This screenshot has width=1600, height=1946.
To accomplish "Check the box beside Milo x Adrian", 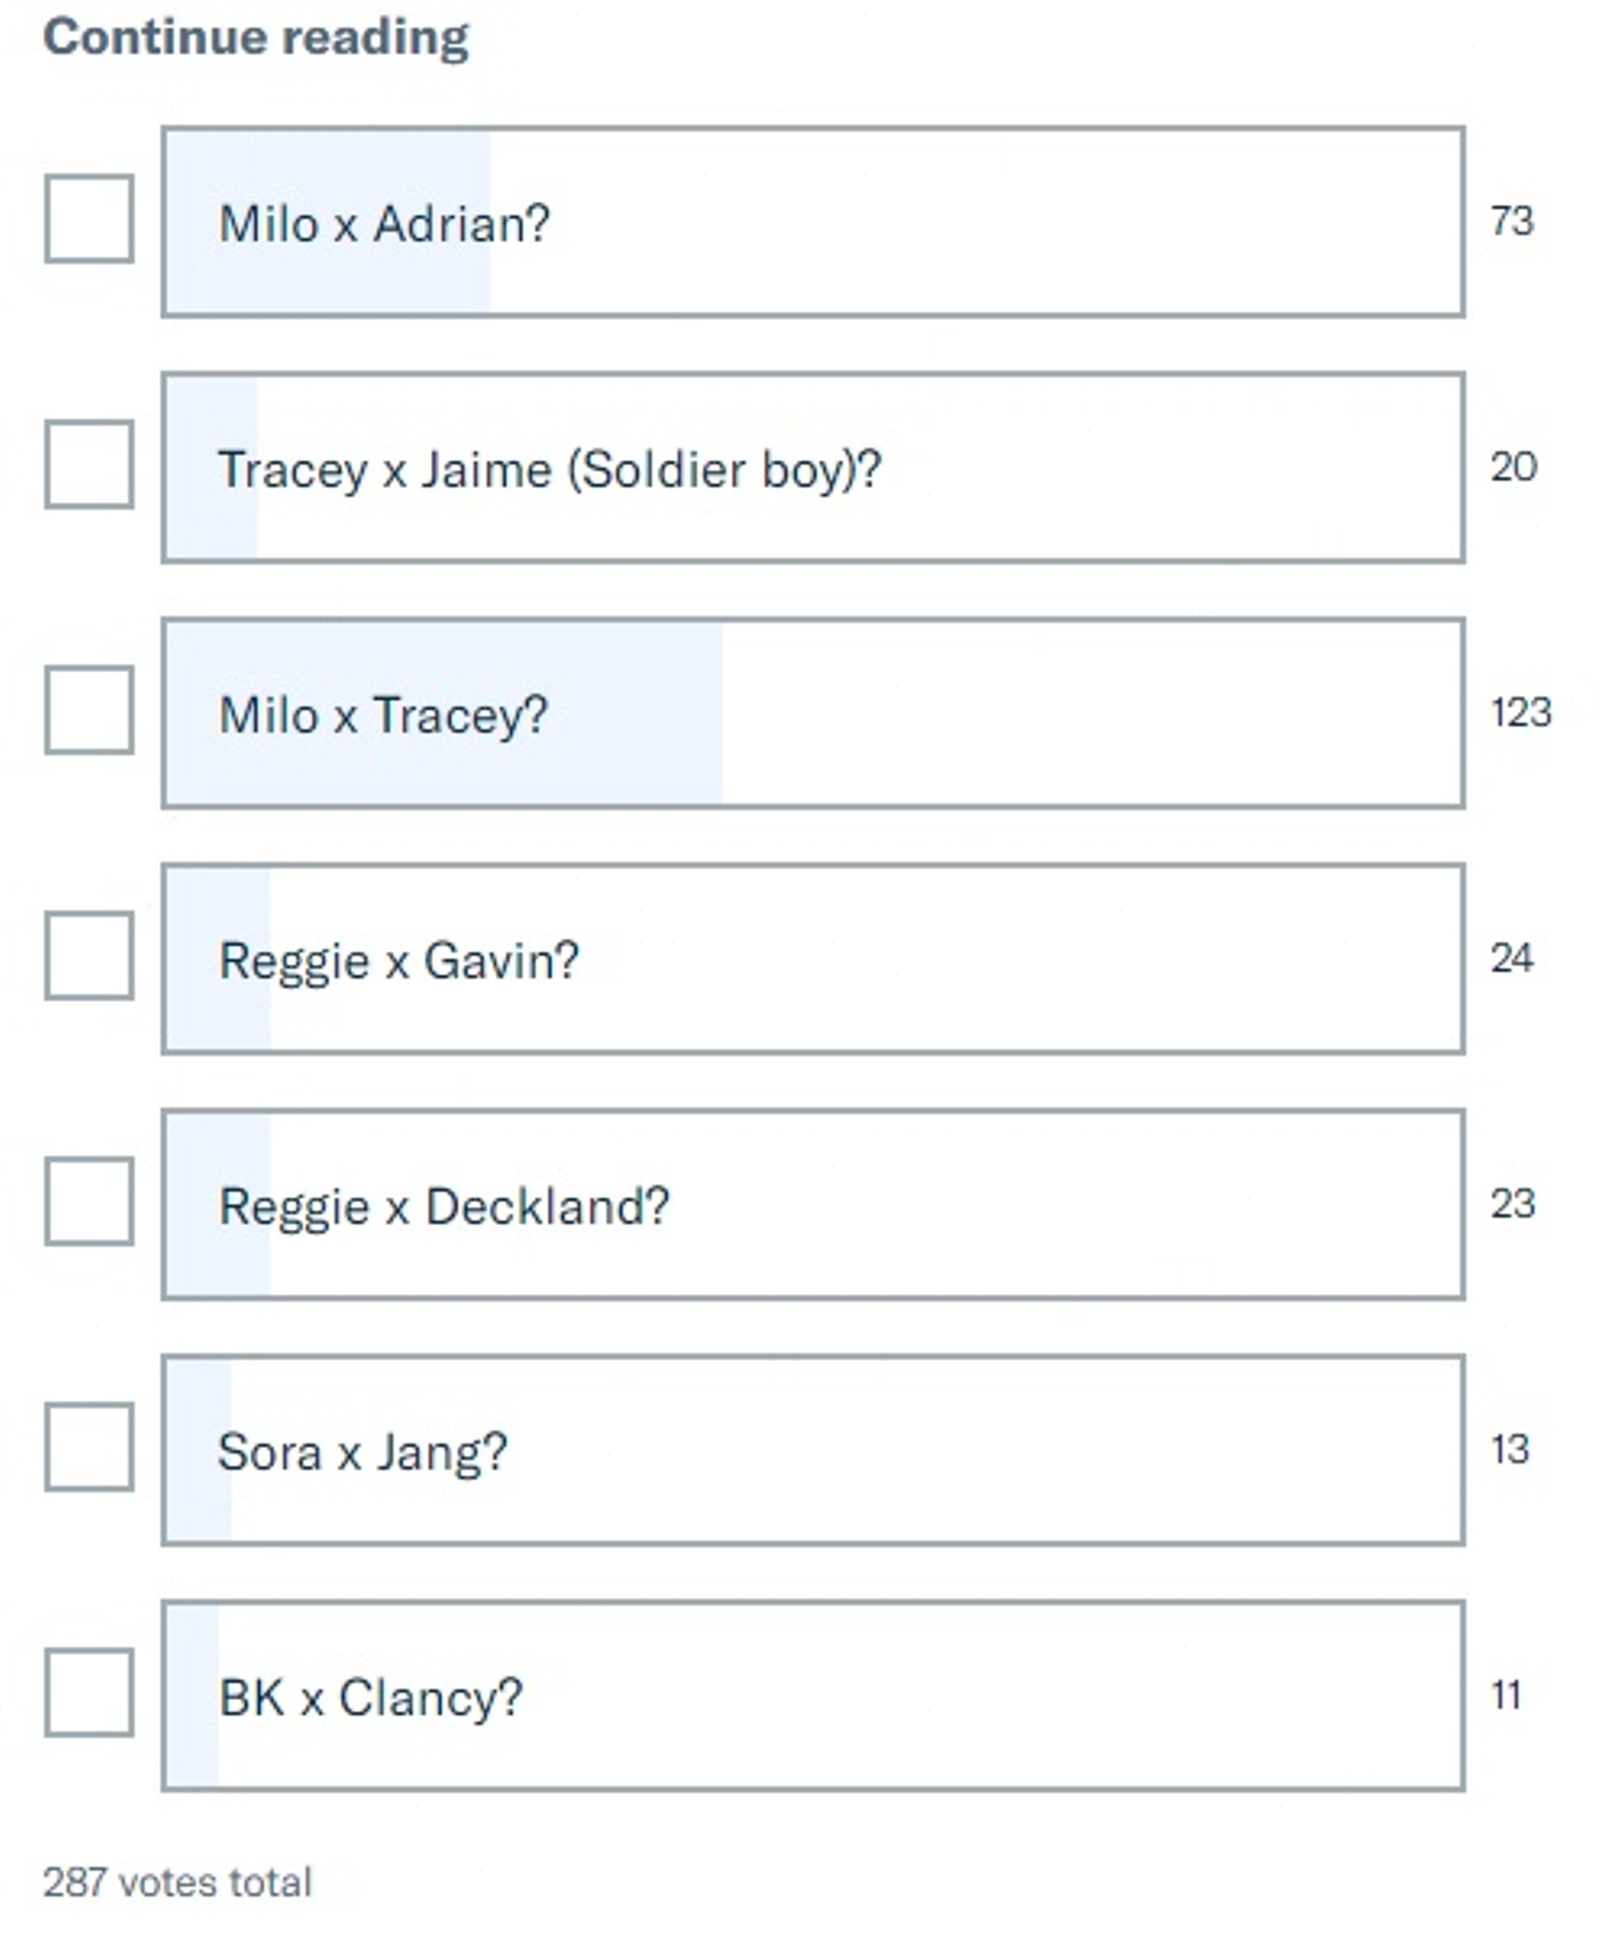I will [89, 219].
